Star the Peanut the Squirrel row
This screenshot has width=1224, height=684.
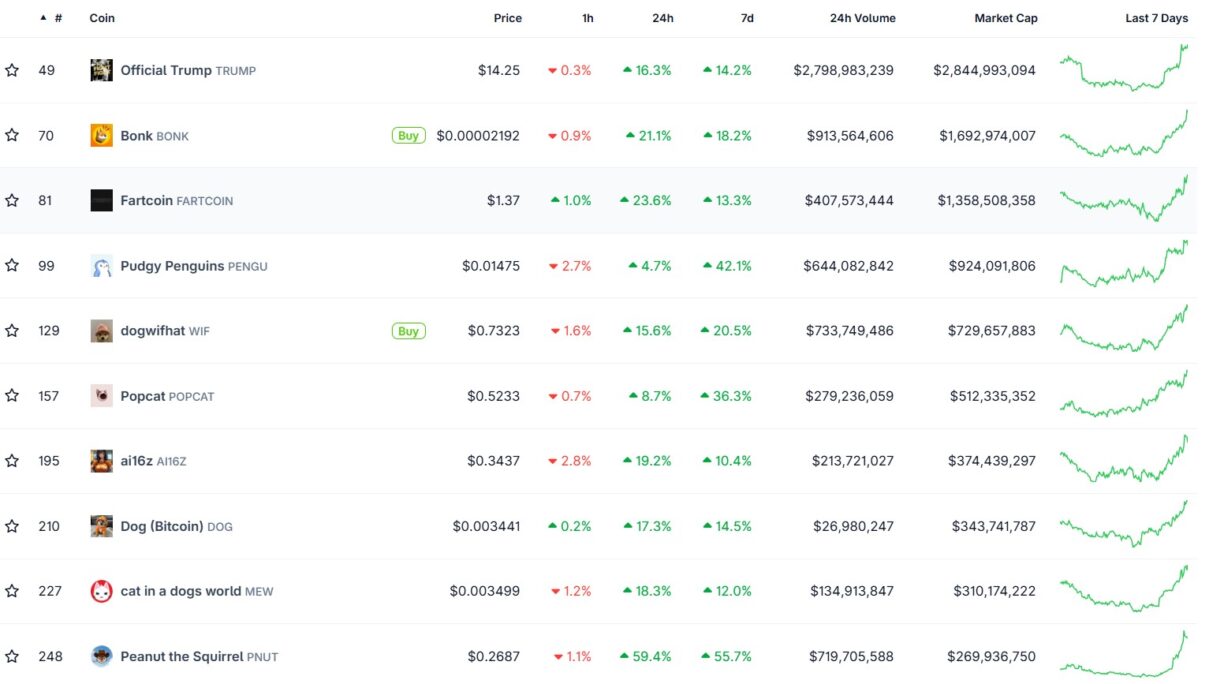(x=11, y=656)
